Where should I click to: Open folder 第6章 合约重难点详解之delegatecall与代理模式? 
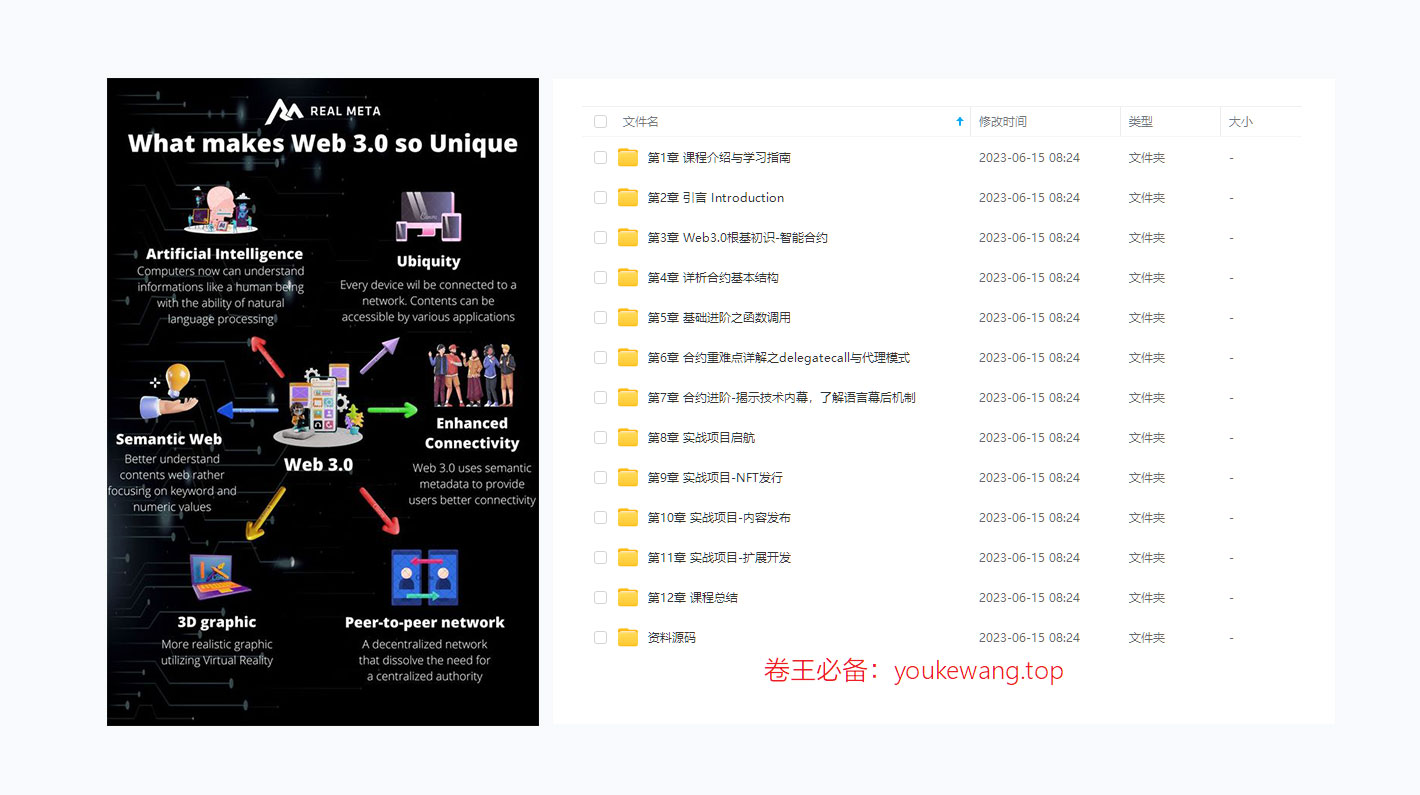[x=778, y=357]
